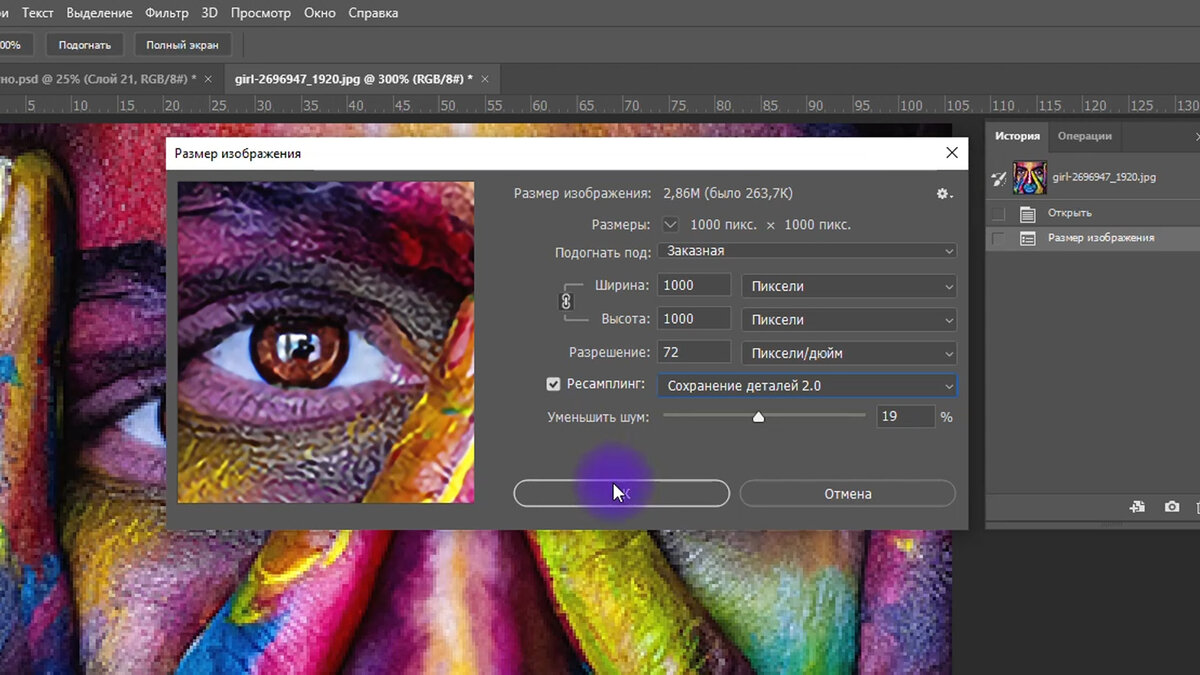This screenshot has width=1200, height=675.
Task: Open the Подогнать под dropdown showing Заказная
Action: click(807, 251)
